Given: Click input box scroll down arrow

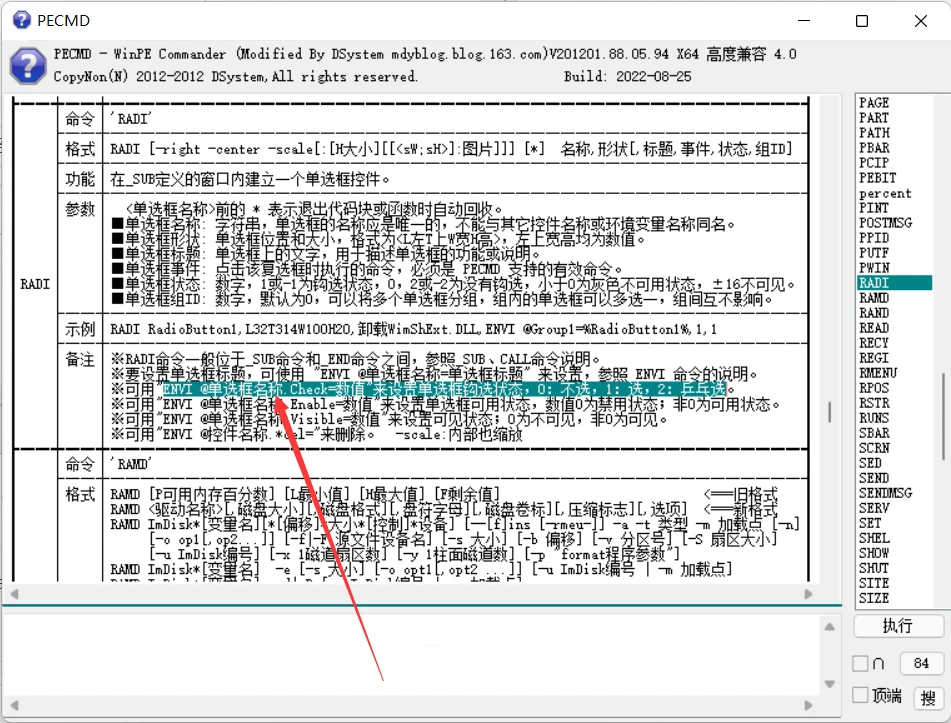Looking at the screenshot, I should [x=829, y=684].
